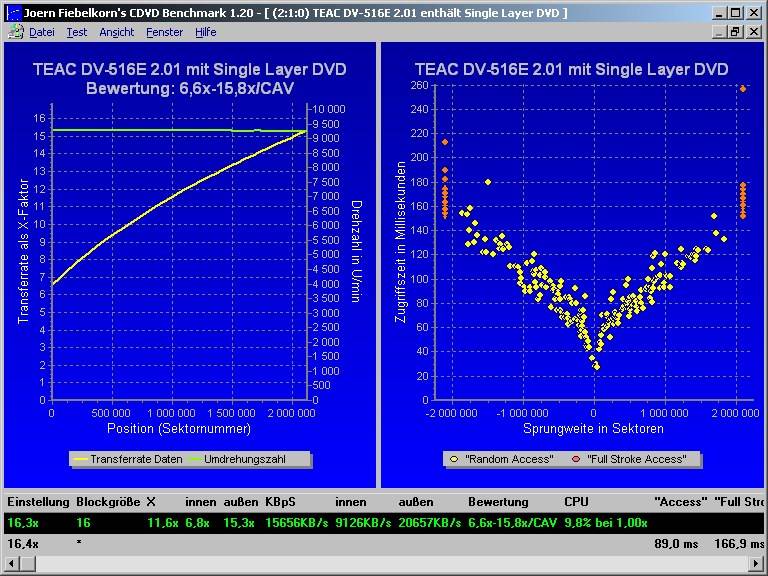
Task: Click the CPU column header
Action: tap(576, 502)
